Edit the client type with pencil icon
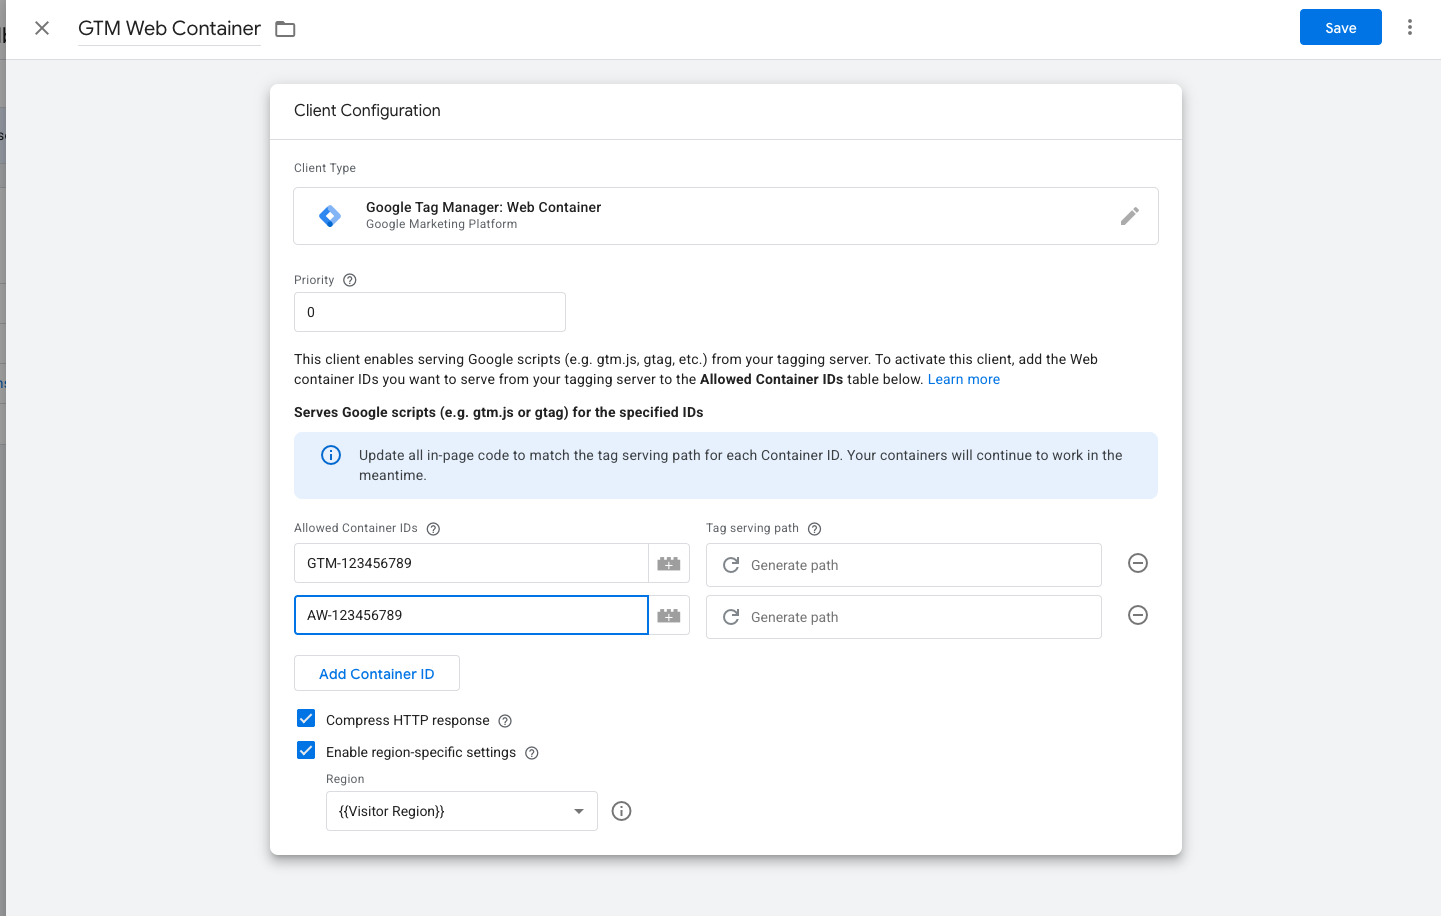This screenshot has width=1441, height=916. [1130, 216]
